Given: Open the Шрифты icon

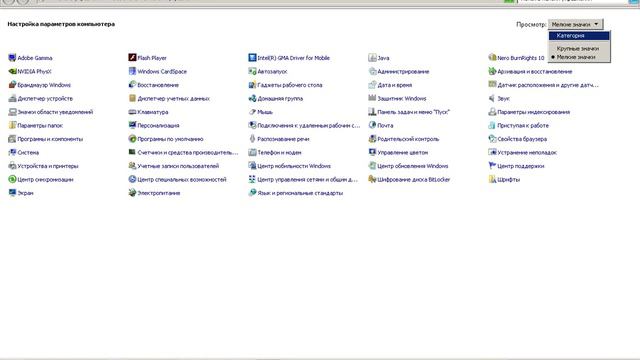Looking at the screenshot, I should (492, 179).
